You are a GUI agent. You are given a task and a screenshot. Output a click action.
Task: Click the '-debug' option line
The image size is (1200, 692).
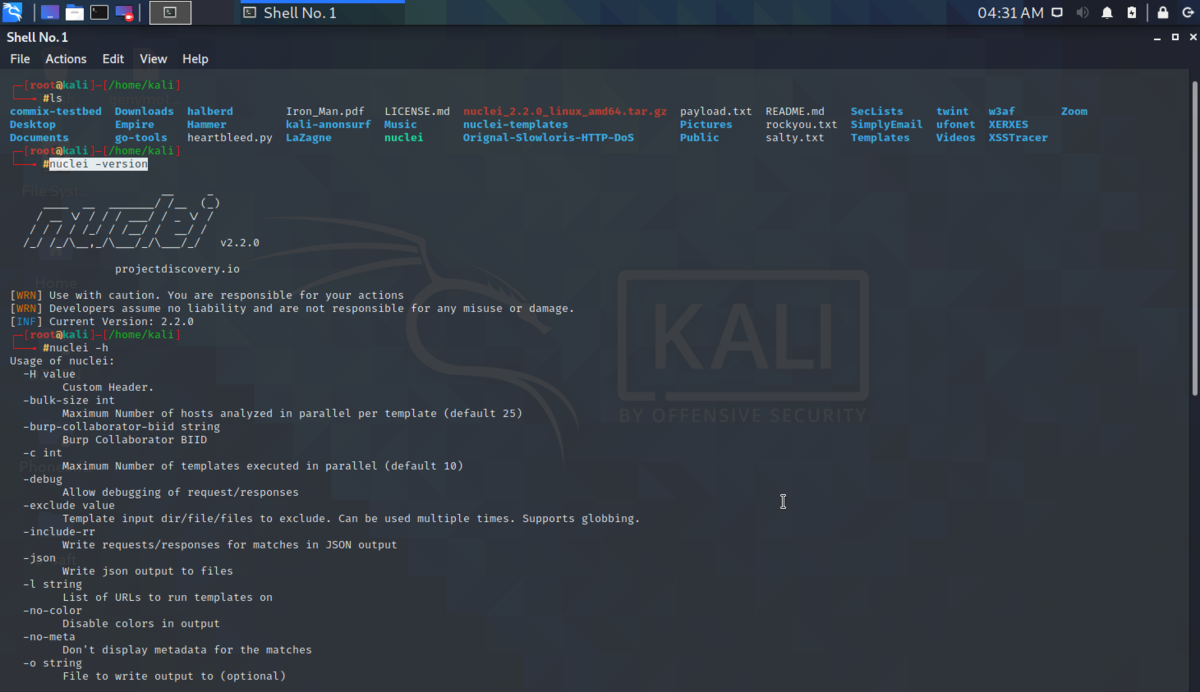43,479
